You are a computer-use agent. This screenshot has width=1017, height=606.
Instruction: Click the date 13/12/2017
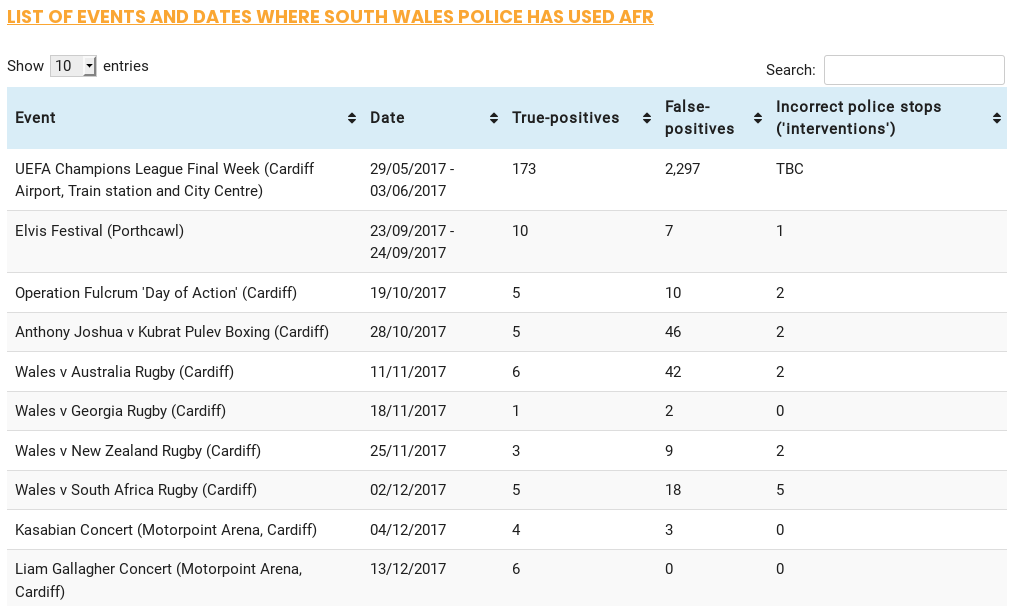pos(408,569)
